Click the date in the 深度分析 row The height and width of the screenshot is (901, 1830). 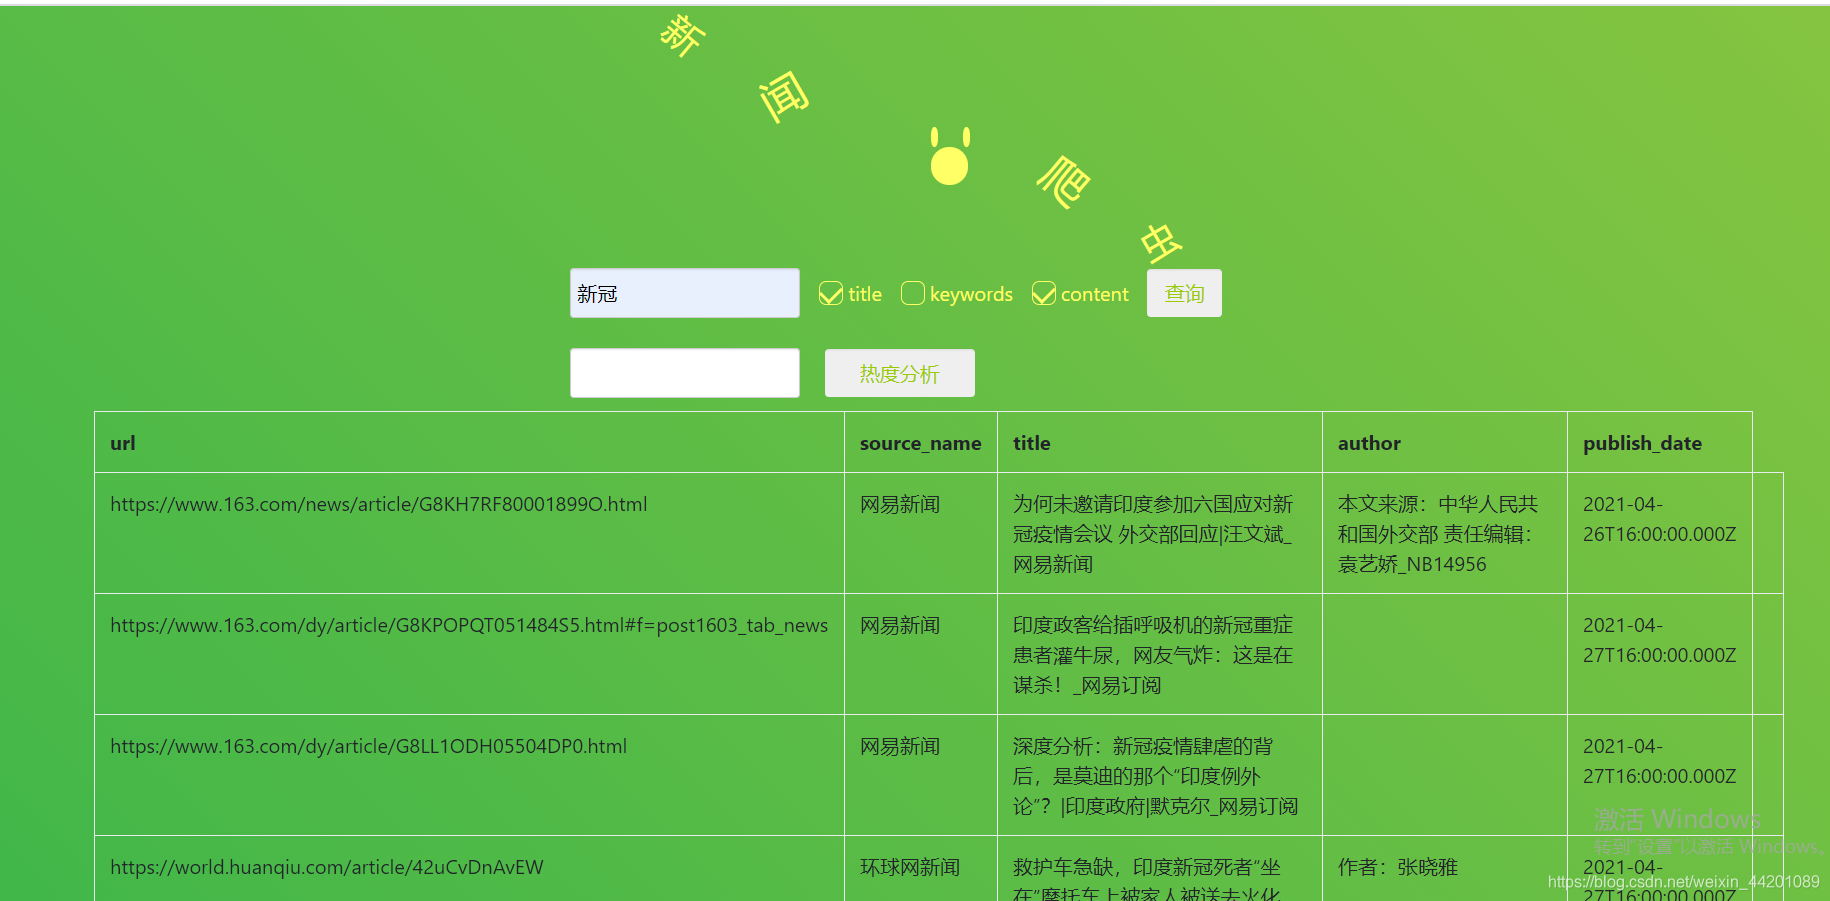pos(1660,761)
